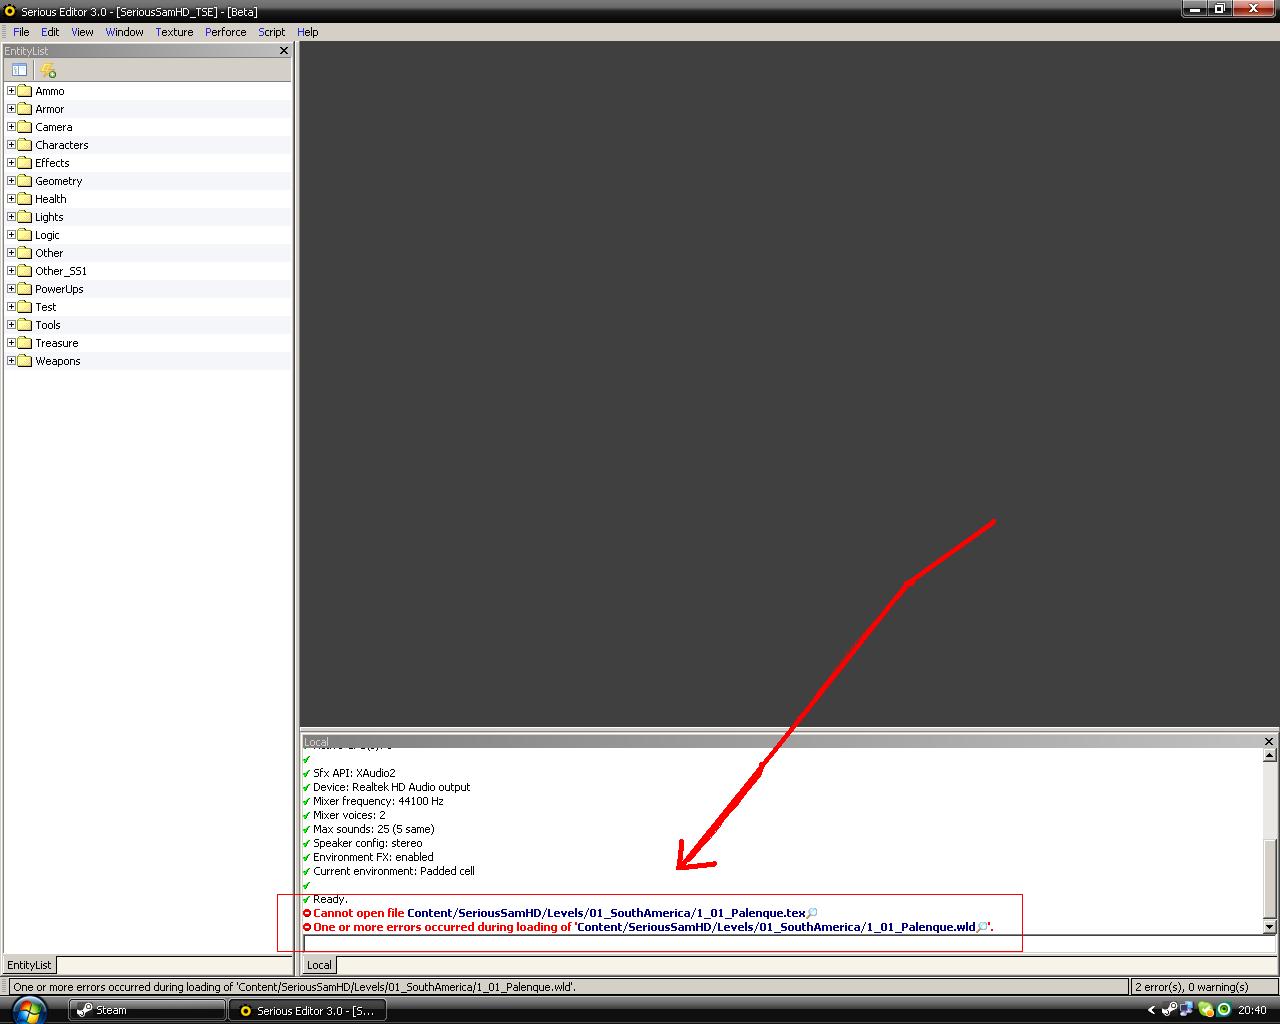Click 'Current environment: Padded cell' log line

[393, 871]
